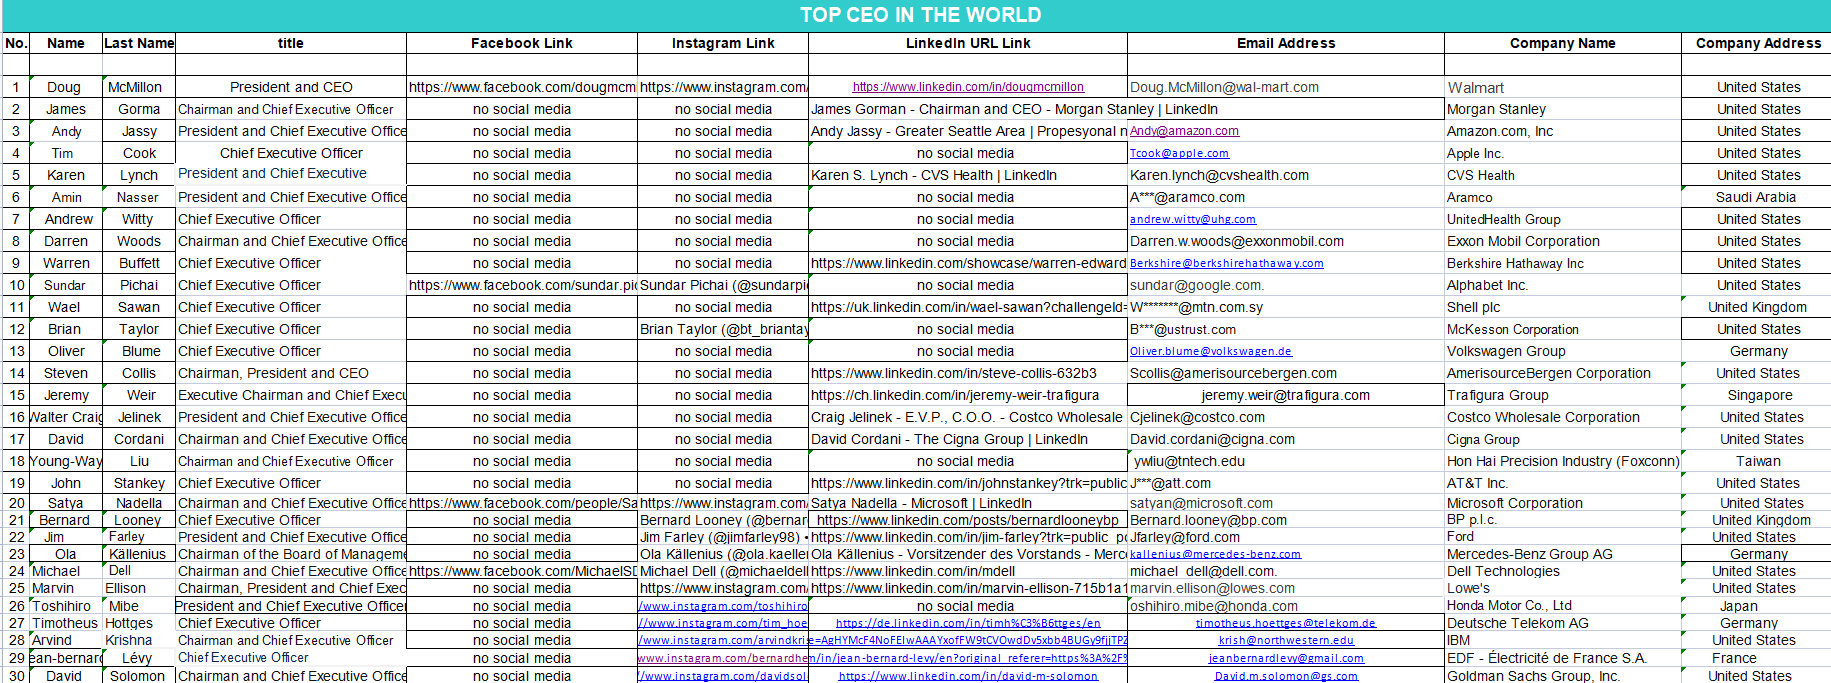Open the david-m-solomon LinkedIn link
The width and height of the screenshot is (1831, 683).
coord(968,676)
